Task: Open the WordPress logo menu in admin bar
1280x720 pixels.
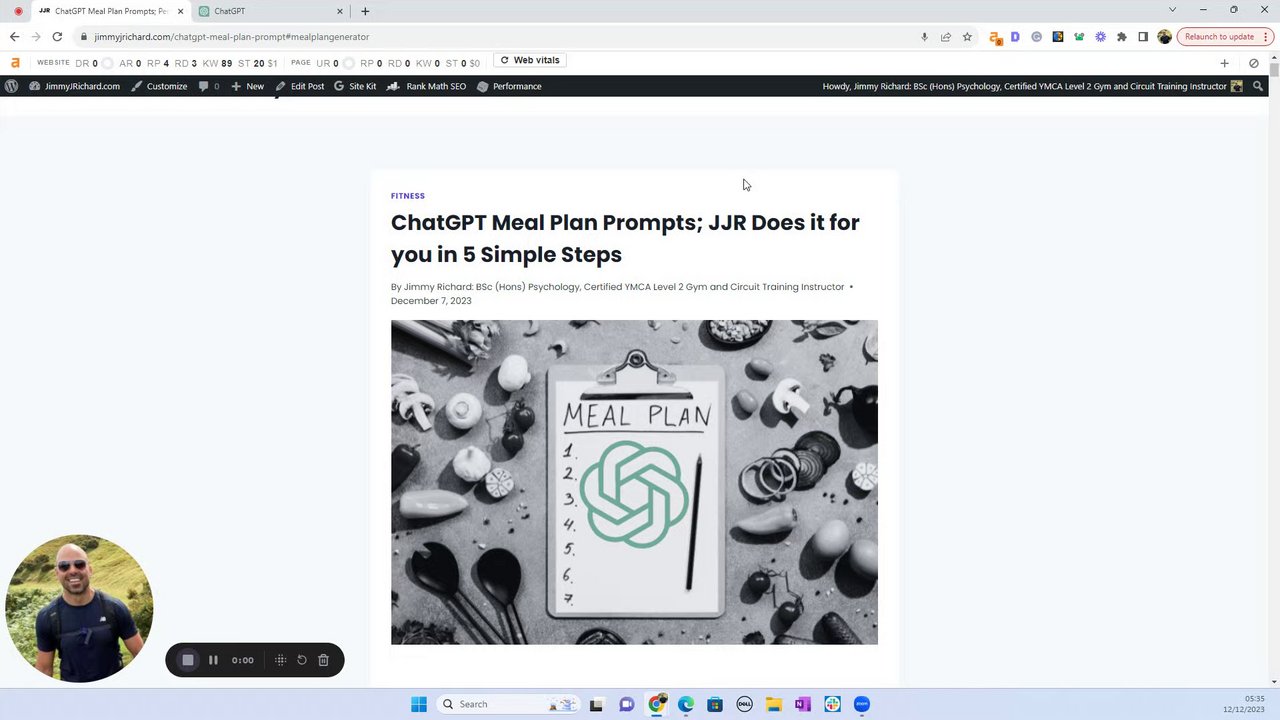Action: click(11, 86)
